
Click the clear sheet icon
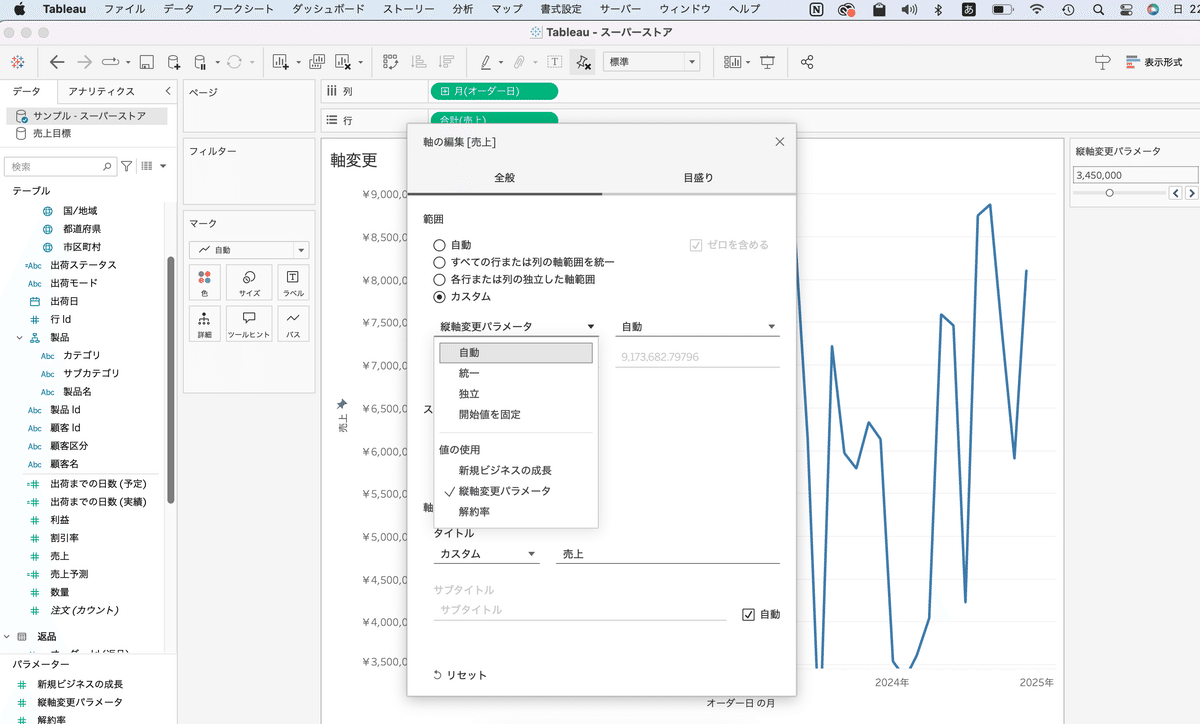343,62
